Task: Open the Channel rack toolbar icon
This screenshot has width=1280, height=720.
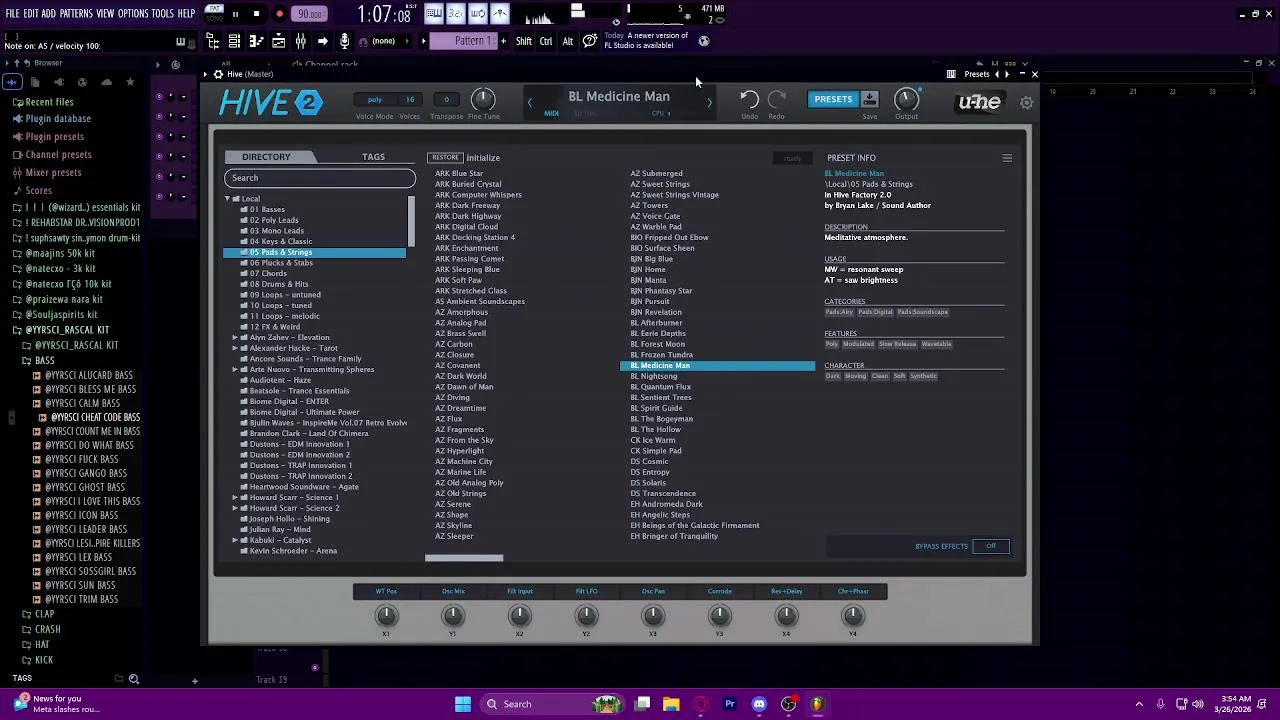Action: (x=234, y=41)
